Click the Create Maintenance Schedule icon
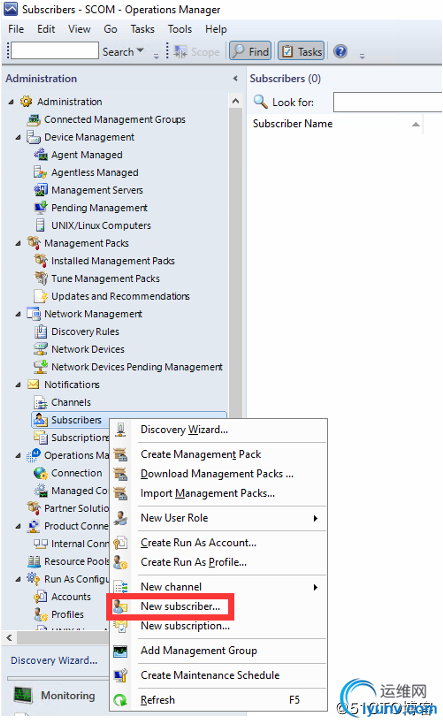Screen dimensions: 443x725 click(121, 675)
